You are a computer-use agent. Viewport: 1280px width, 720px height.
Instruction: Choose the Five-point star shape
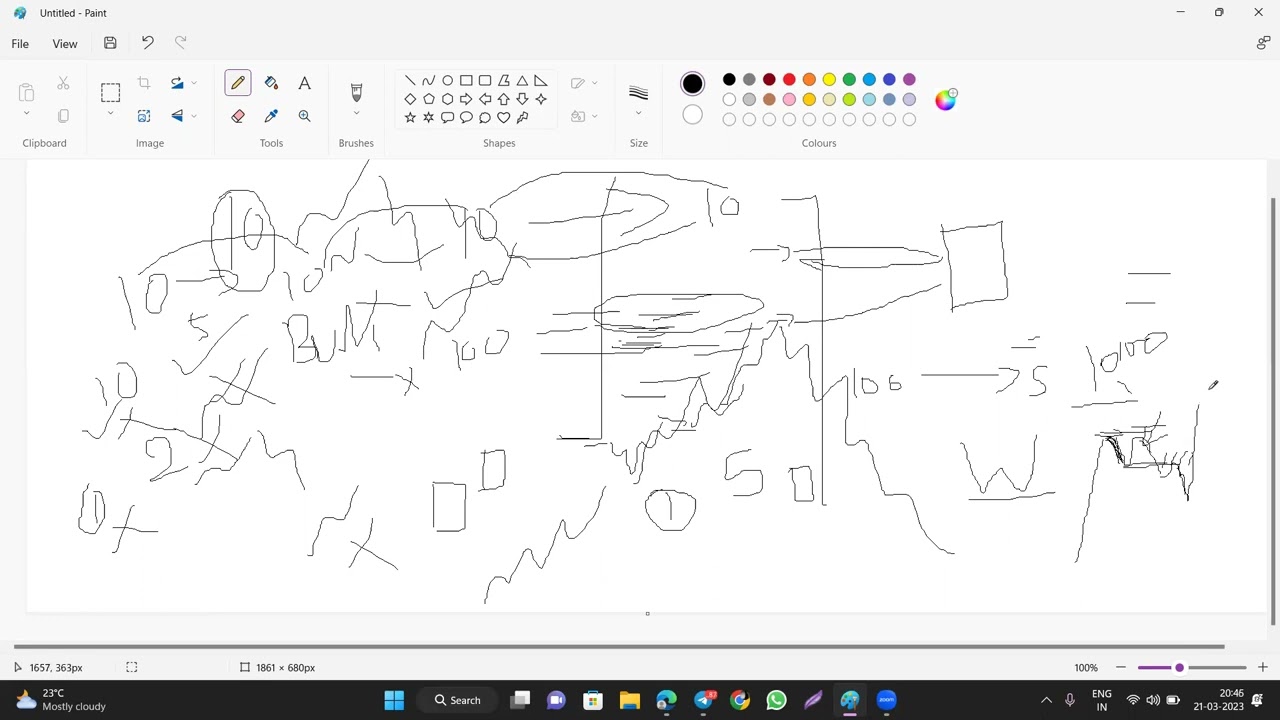click(x=410, y=118)
